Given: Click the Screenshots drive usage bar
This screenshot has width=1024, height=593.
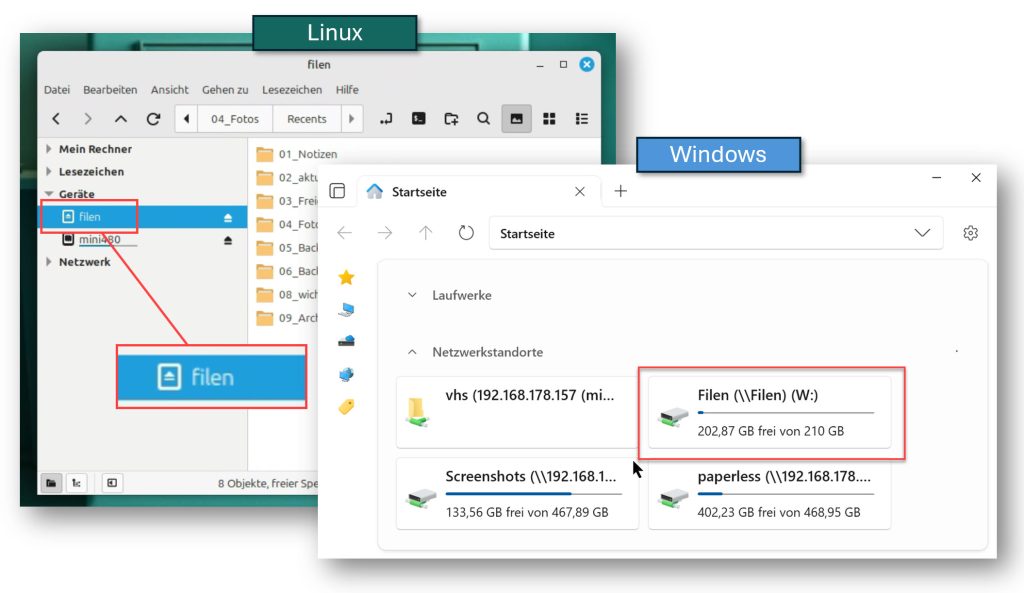Looking at the screenshot, I should click(x=533, y=493).
